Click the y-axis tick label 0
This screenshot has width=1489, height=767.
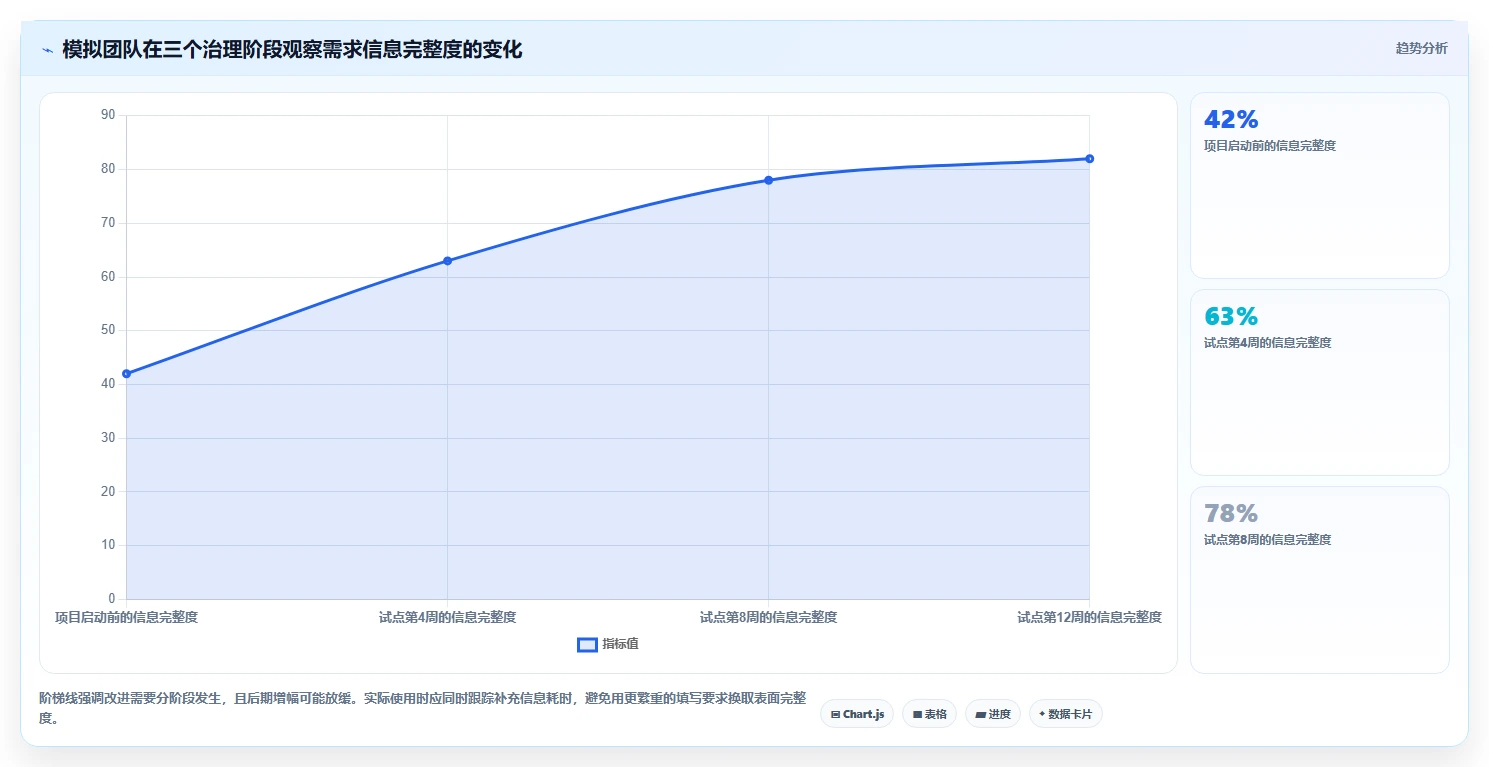pos(112,599)
